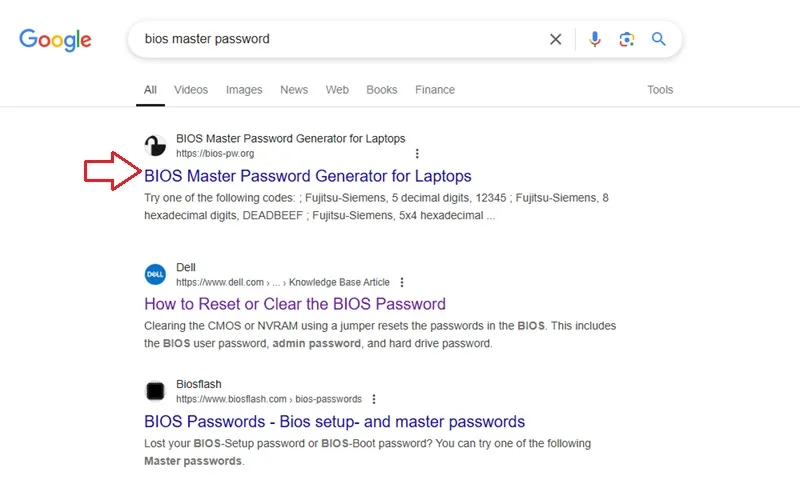Open Google Lens image search icon
The width and height of the screenshot is (800, 500).
click(627, 39)
